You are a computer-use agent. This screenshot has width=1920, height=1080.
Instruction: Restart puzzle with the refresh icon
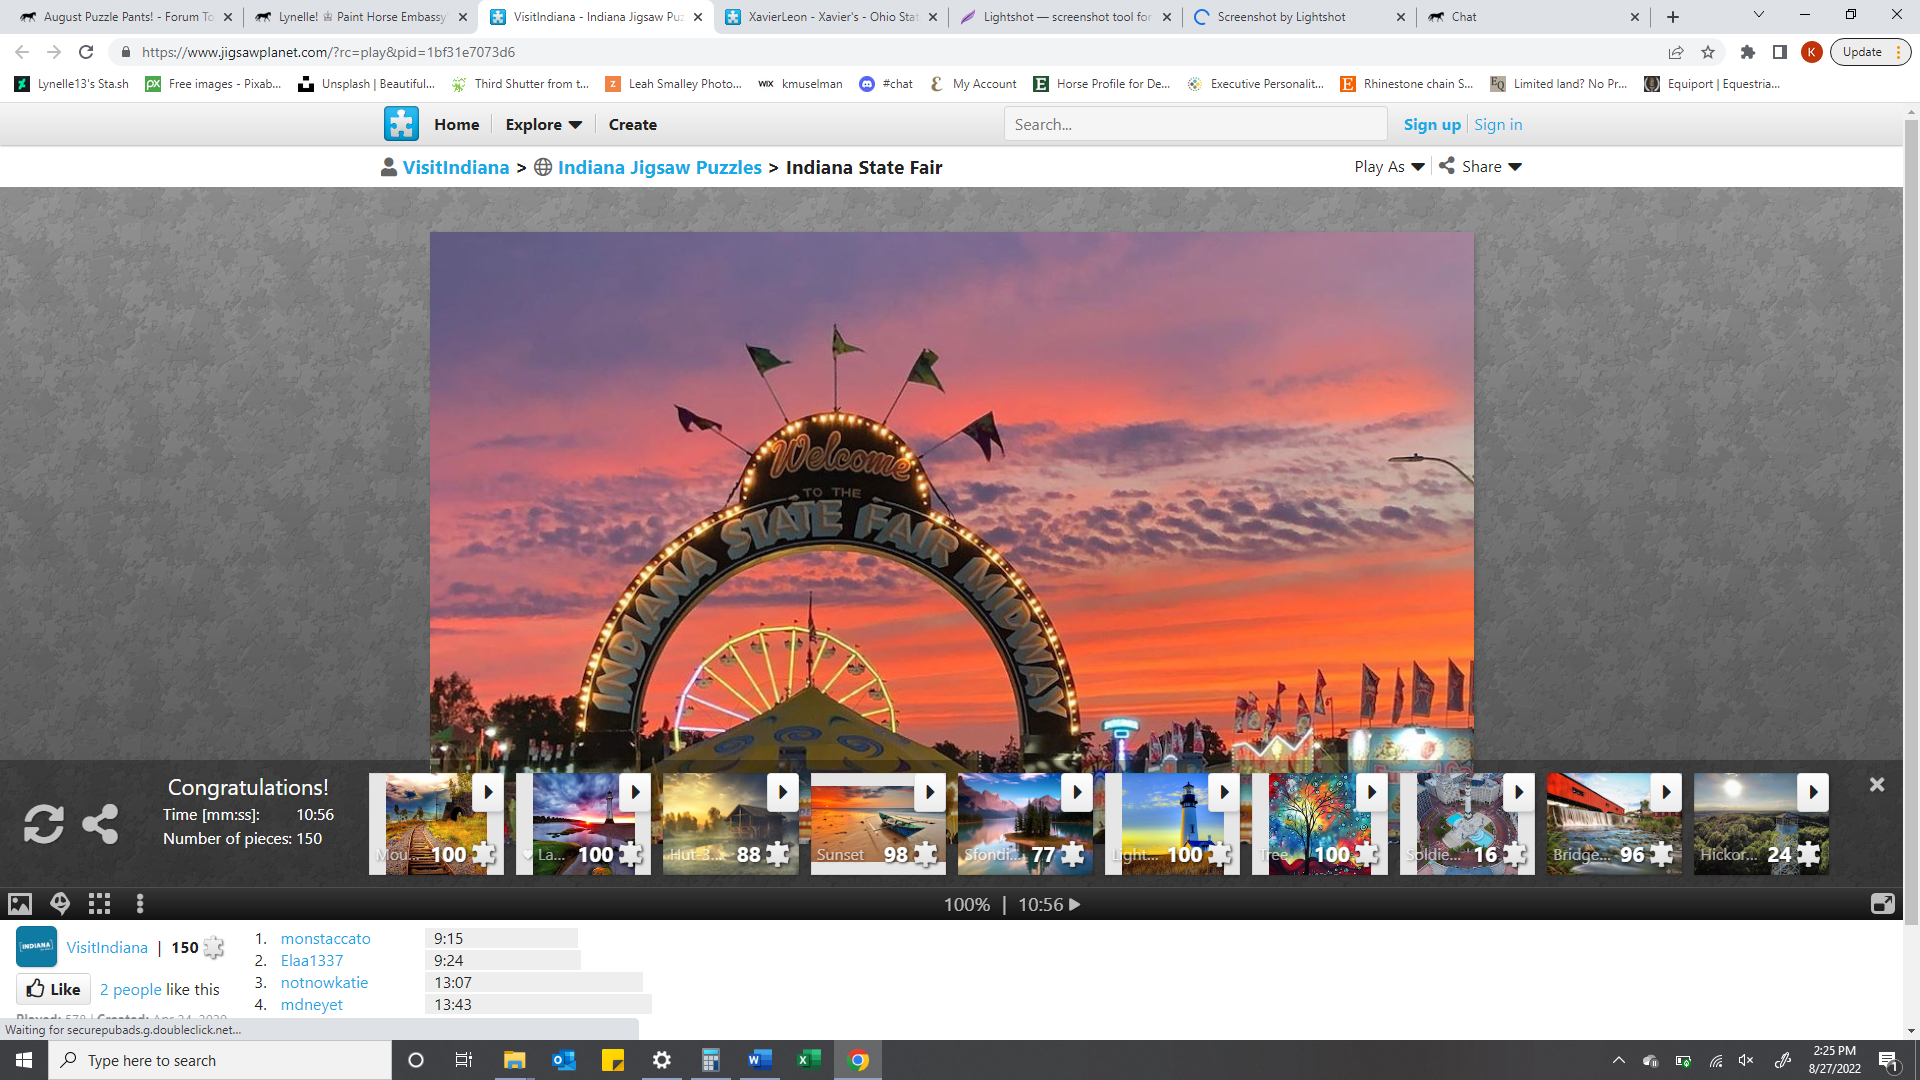coord(44,824)
